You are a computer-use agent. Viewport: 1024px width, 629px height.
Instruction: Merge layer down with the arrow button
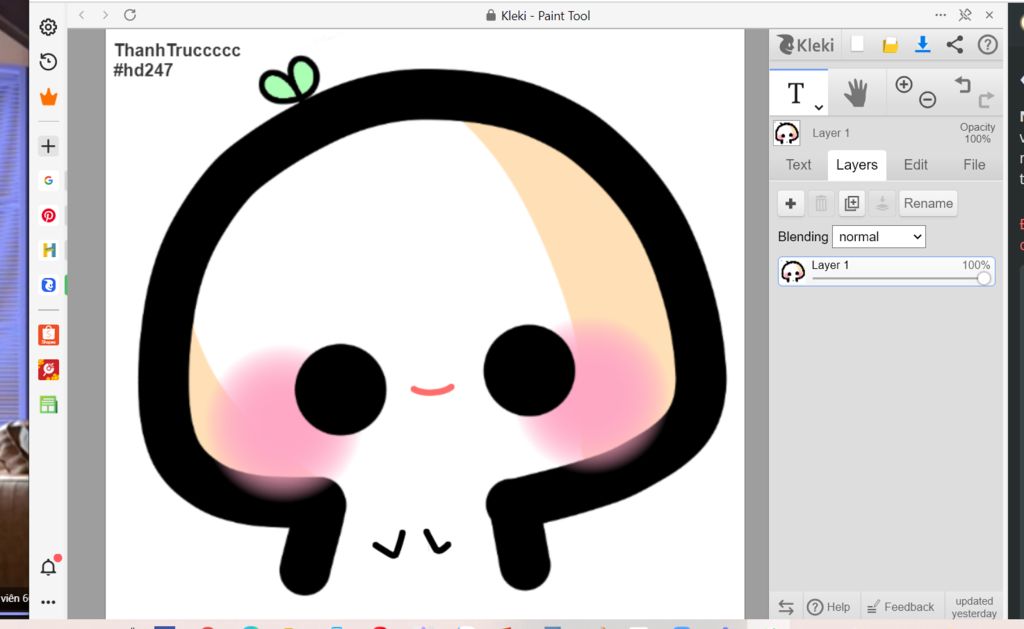(882, 204)
